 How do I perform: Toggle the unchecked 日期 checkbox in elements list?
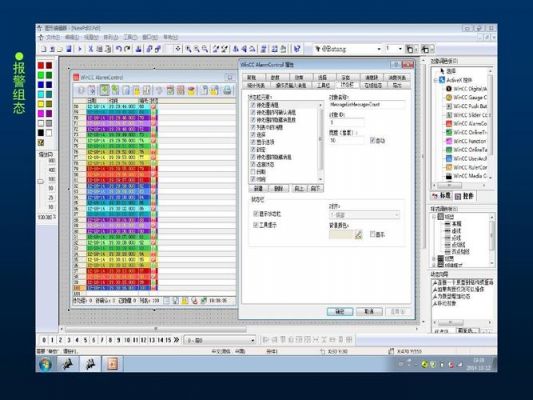point(253,172)
